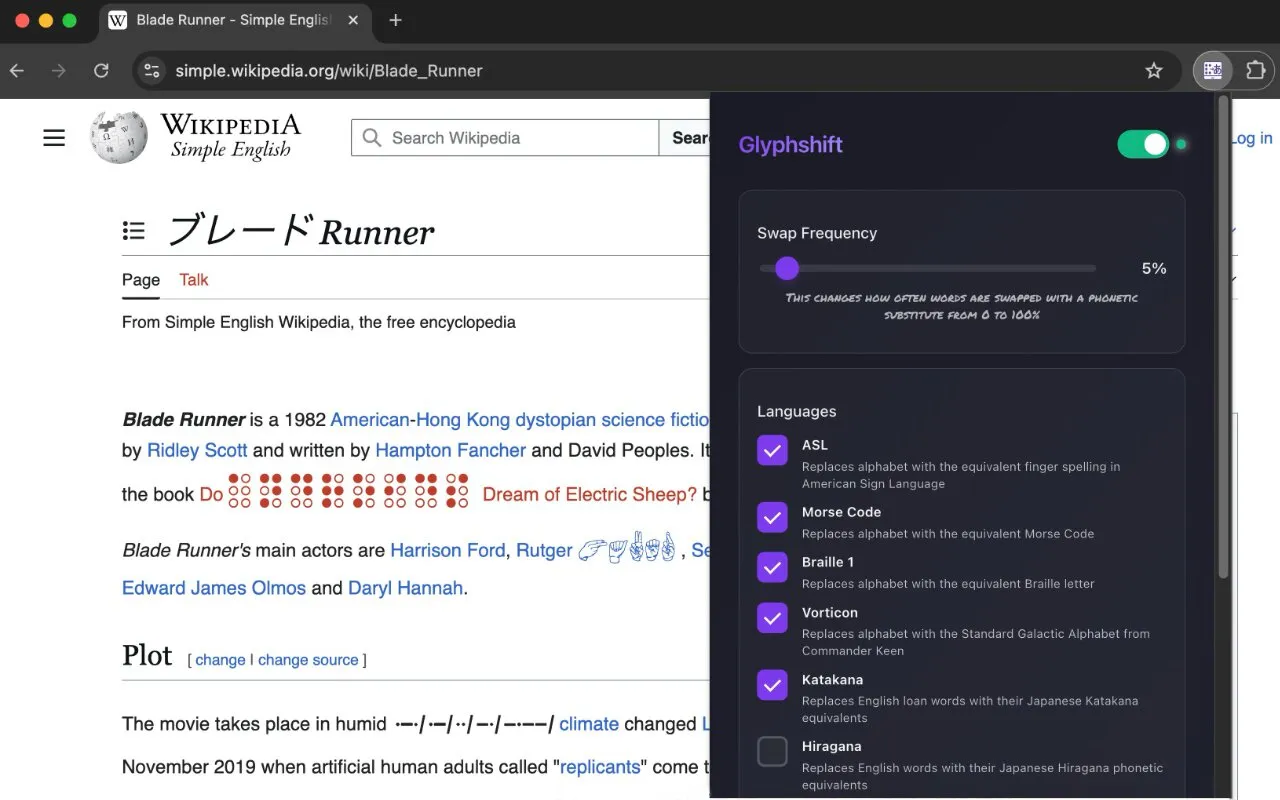Image resolution: width=1280 pixels, height=800 pixels.
Task: Uncheck the Katakana checkbox
Action: (772, 685)
